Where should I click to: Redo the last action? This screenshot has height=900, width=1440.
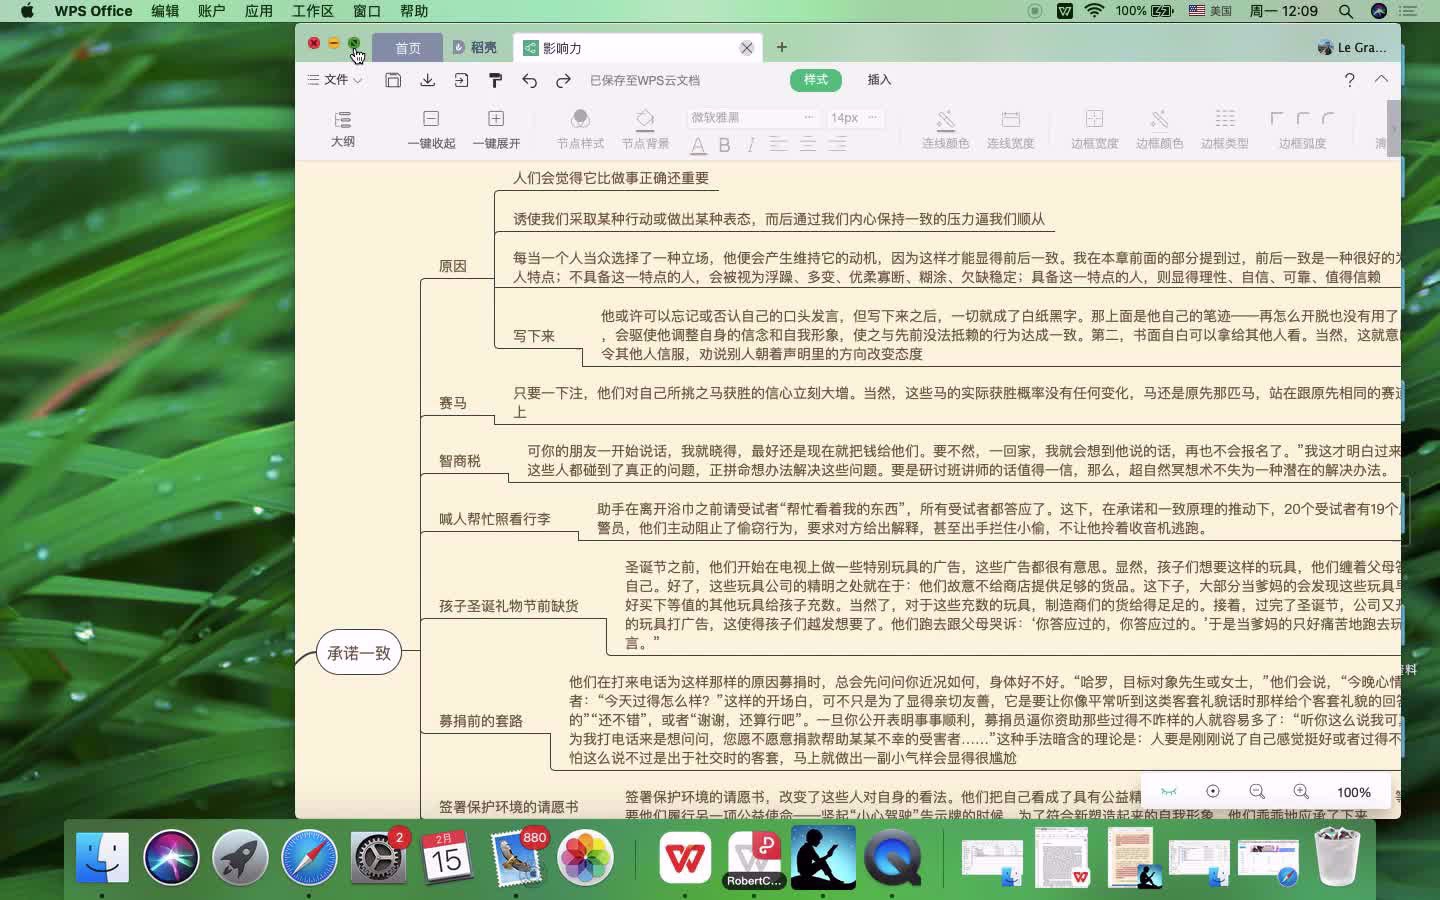pos(563,80)
